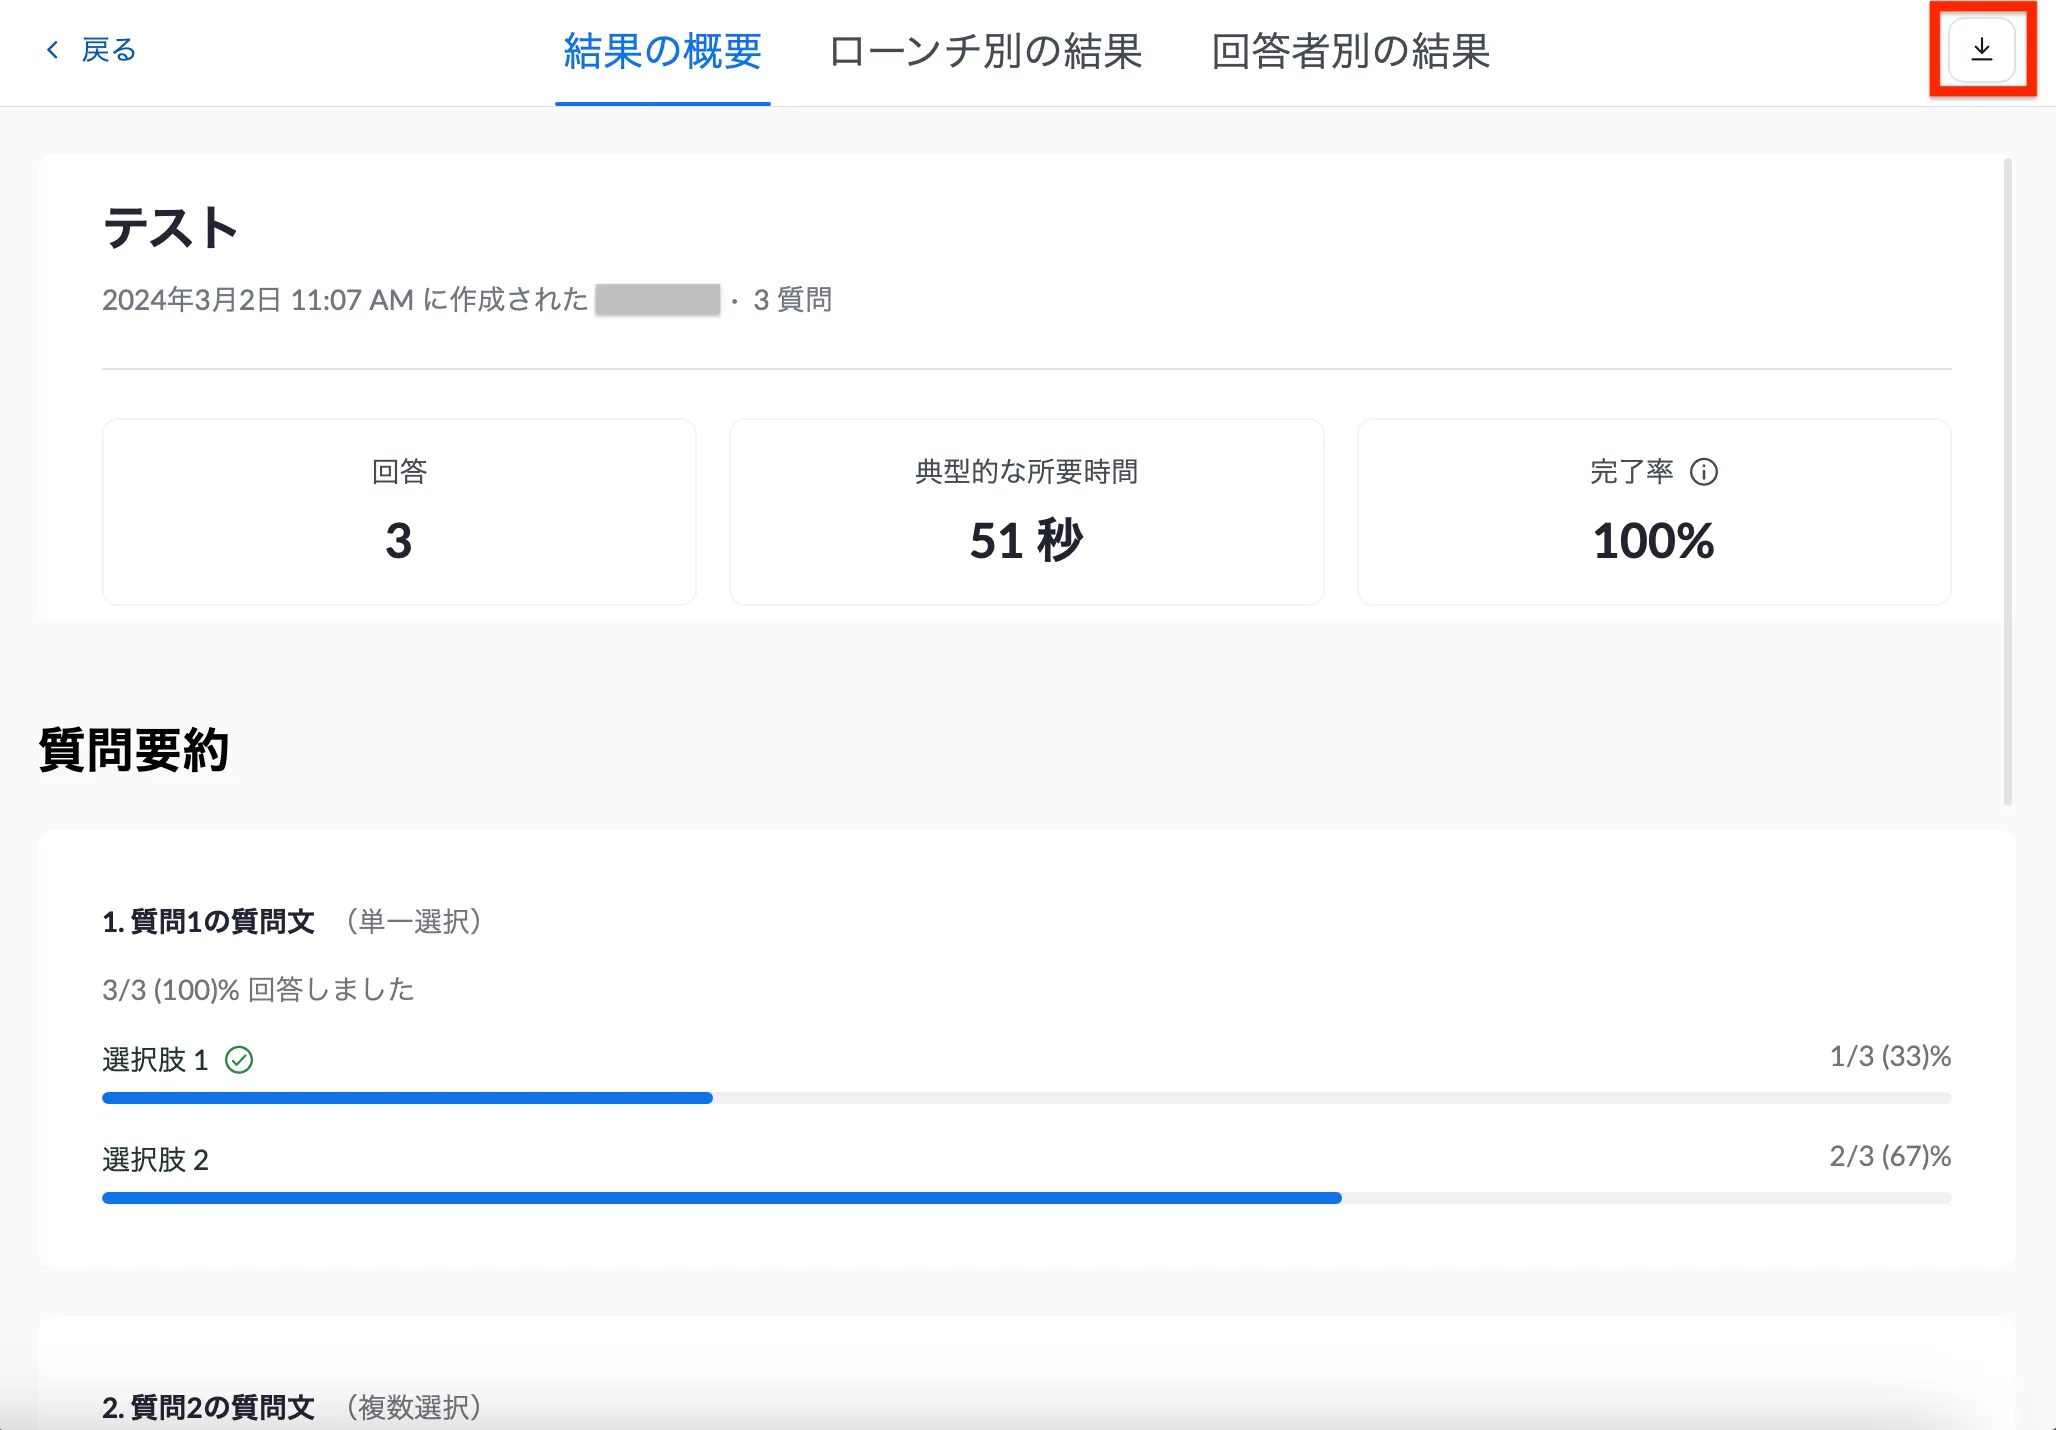
Task: Click question 2 質問2の質問文 heading
Action: tap(208, 1405)
